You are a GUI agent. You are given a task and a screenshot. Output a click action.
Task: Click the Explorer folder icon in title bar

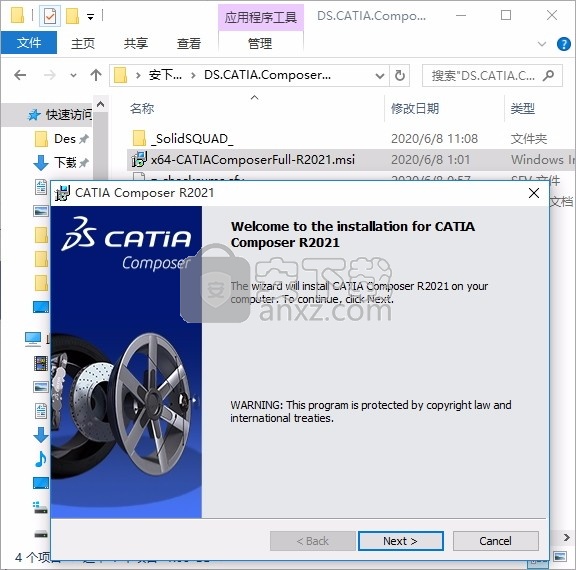click(17, 15)
